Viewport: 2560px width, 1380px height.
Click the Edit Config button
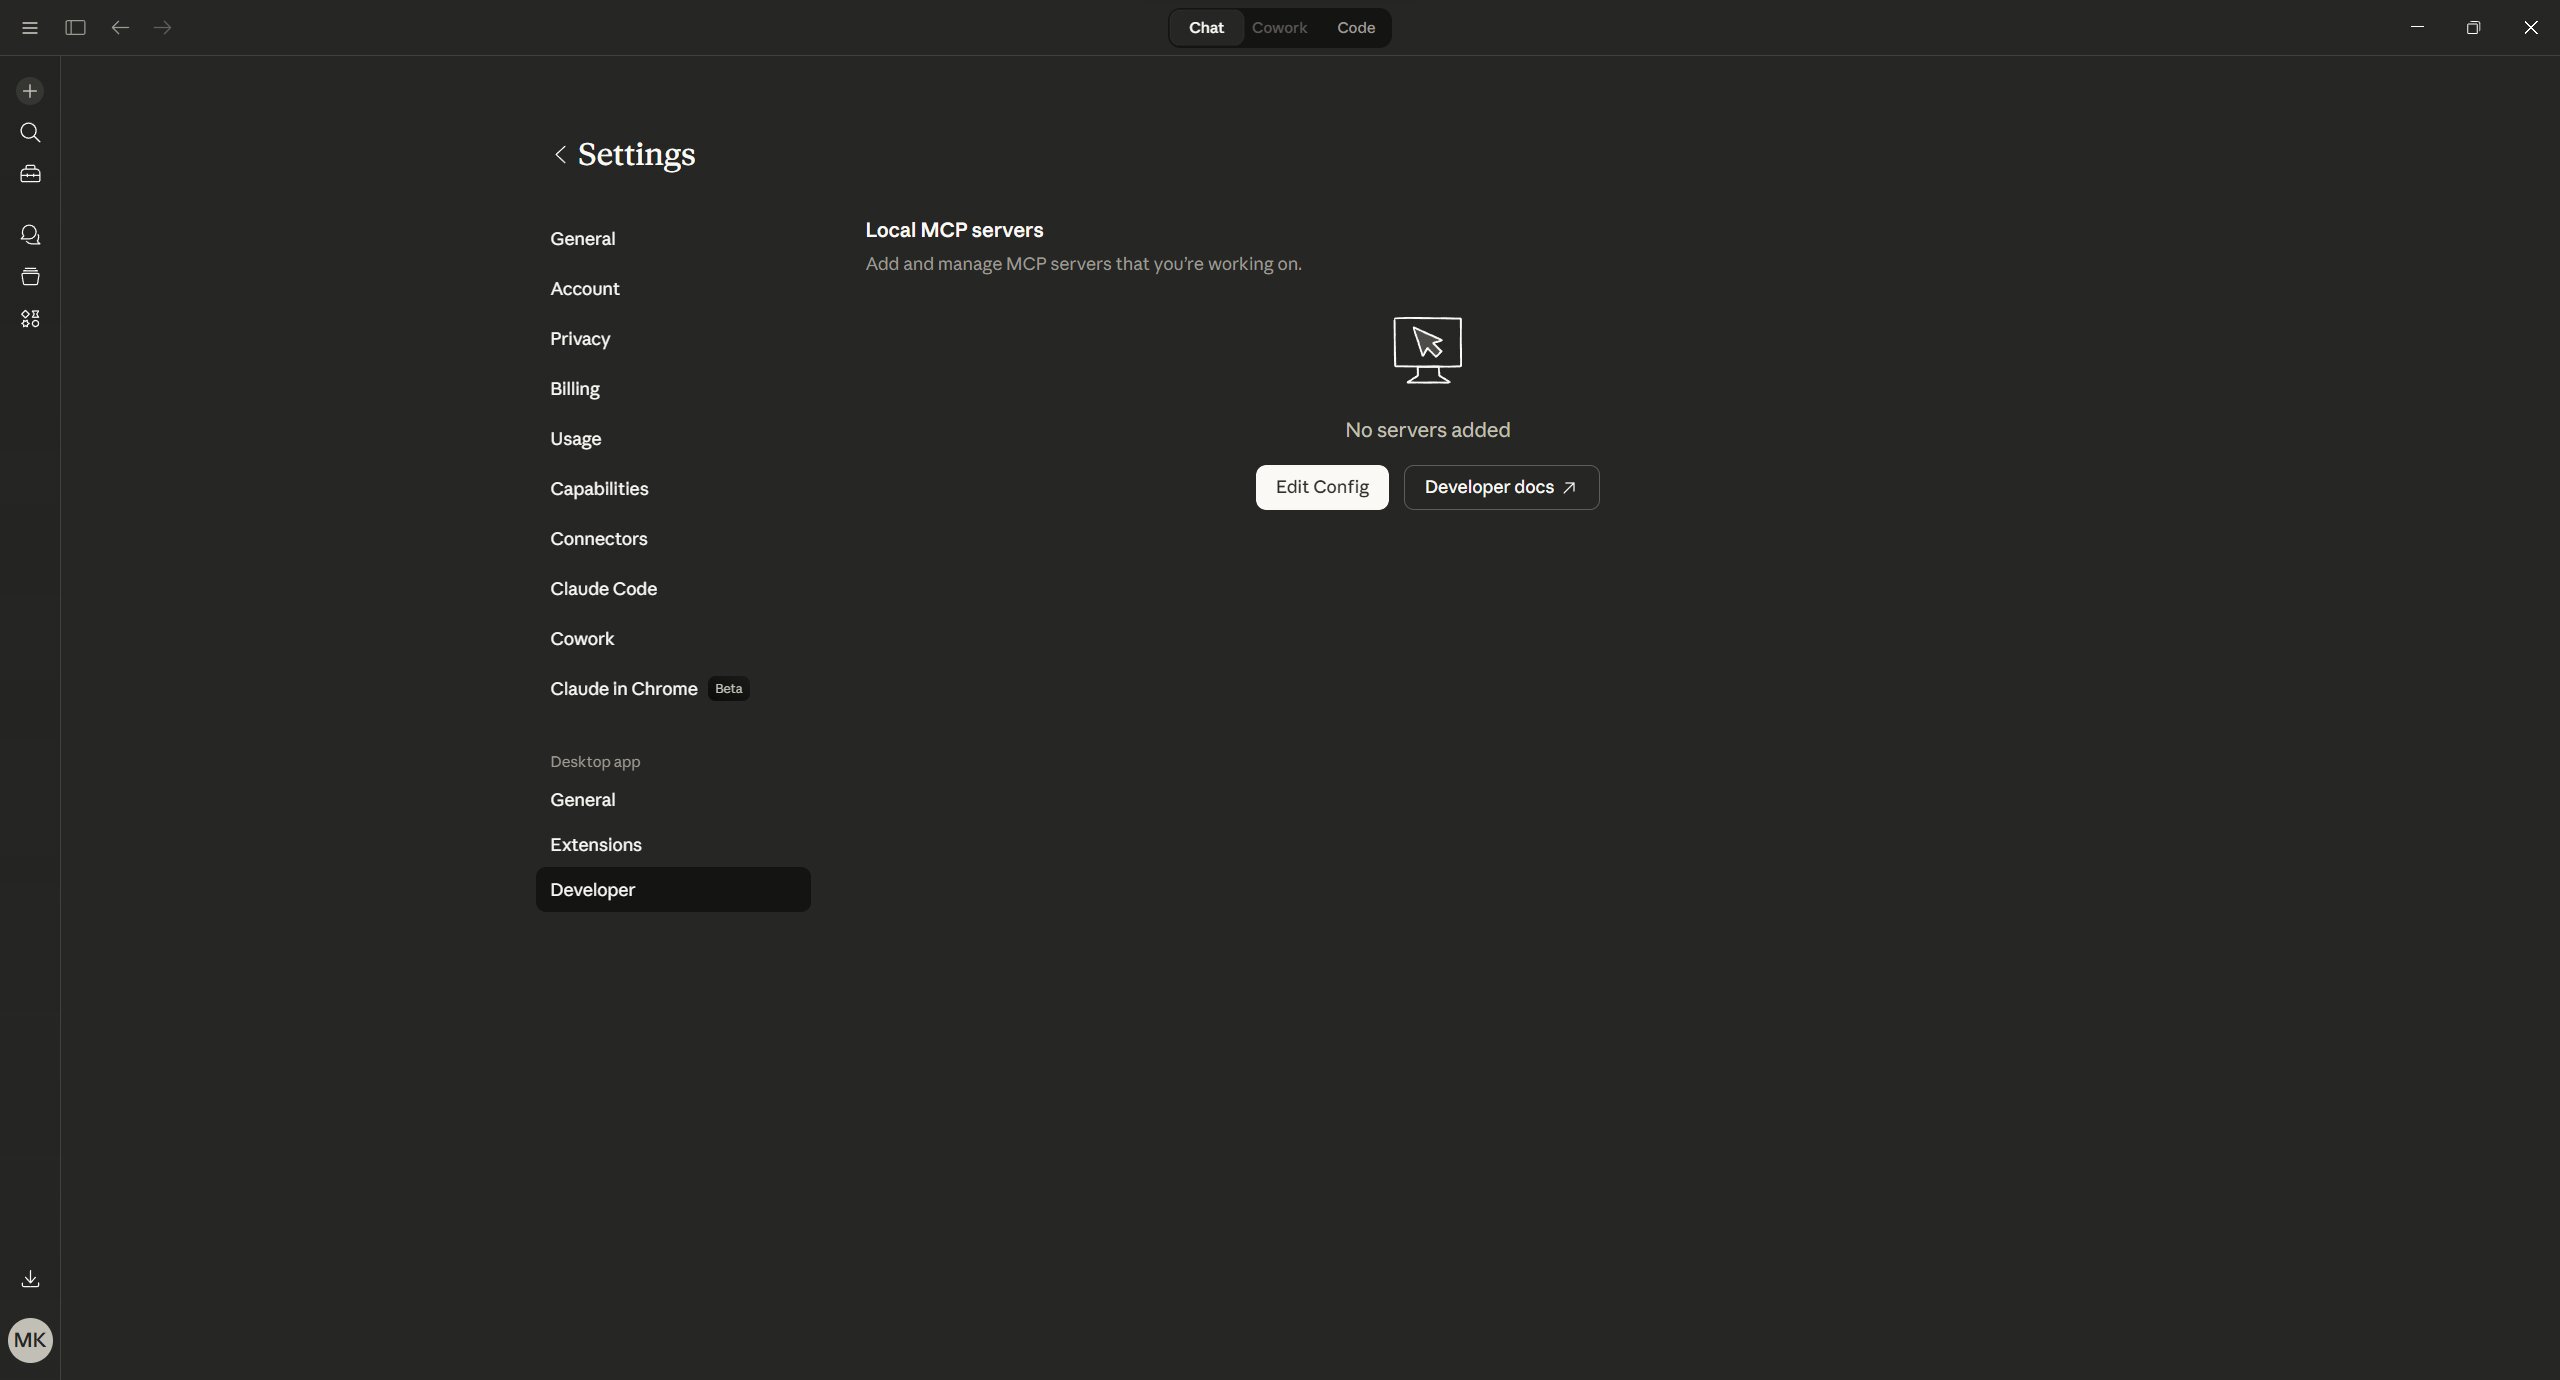(x=1321, y=487)
